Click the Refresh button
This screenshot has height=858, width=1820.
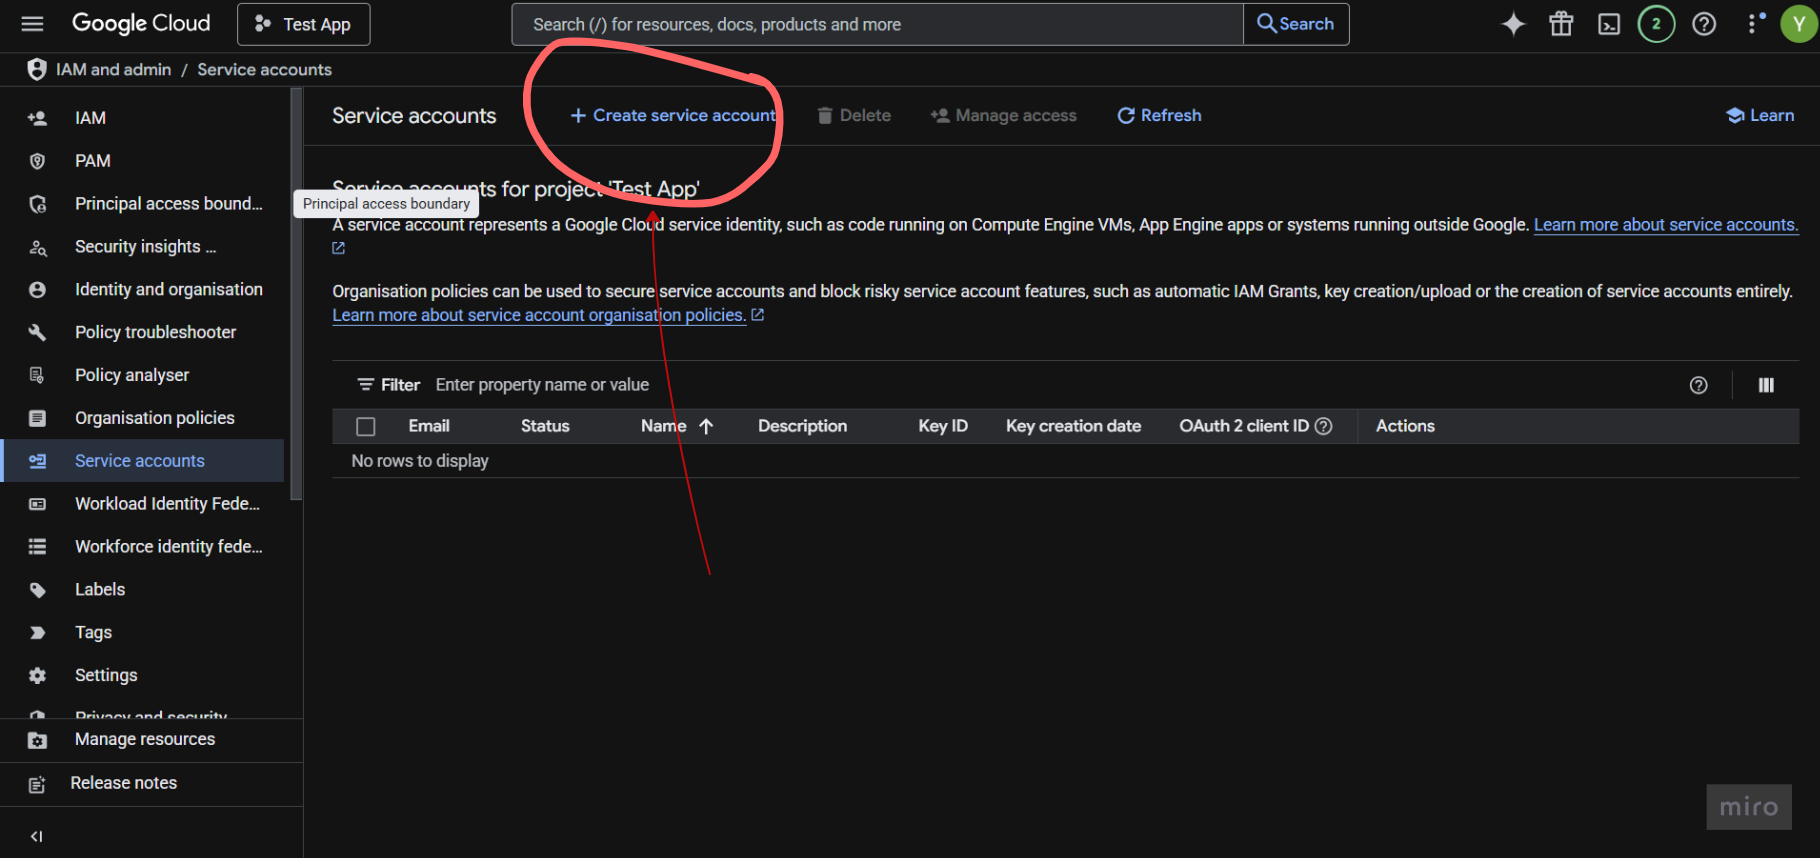tap(1159, 116)
